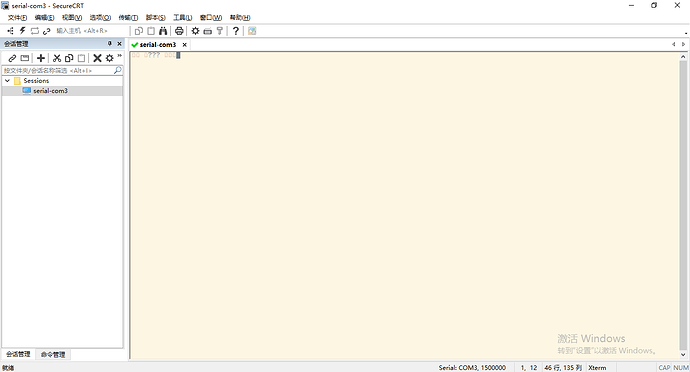690x372 pixels.
Task: Click the Delete X icon in session manager
Action: pyautogui.click(x=97, y=58)
